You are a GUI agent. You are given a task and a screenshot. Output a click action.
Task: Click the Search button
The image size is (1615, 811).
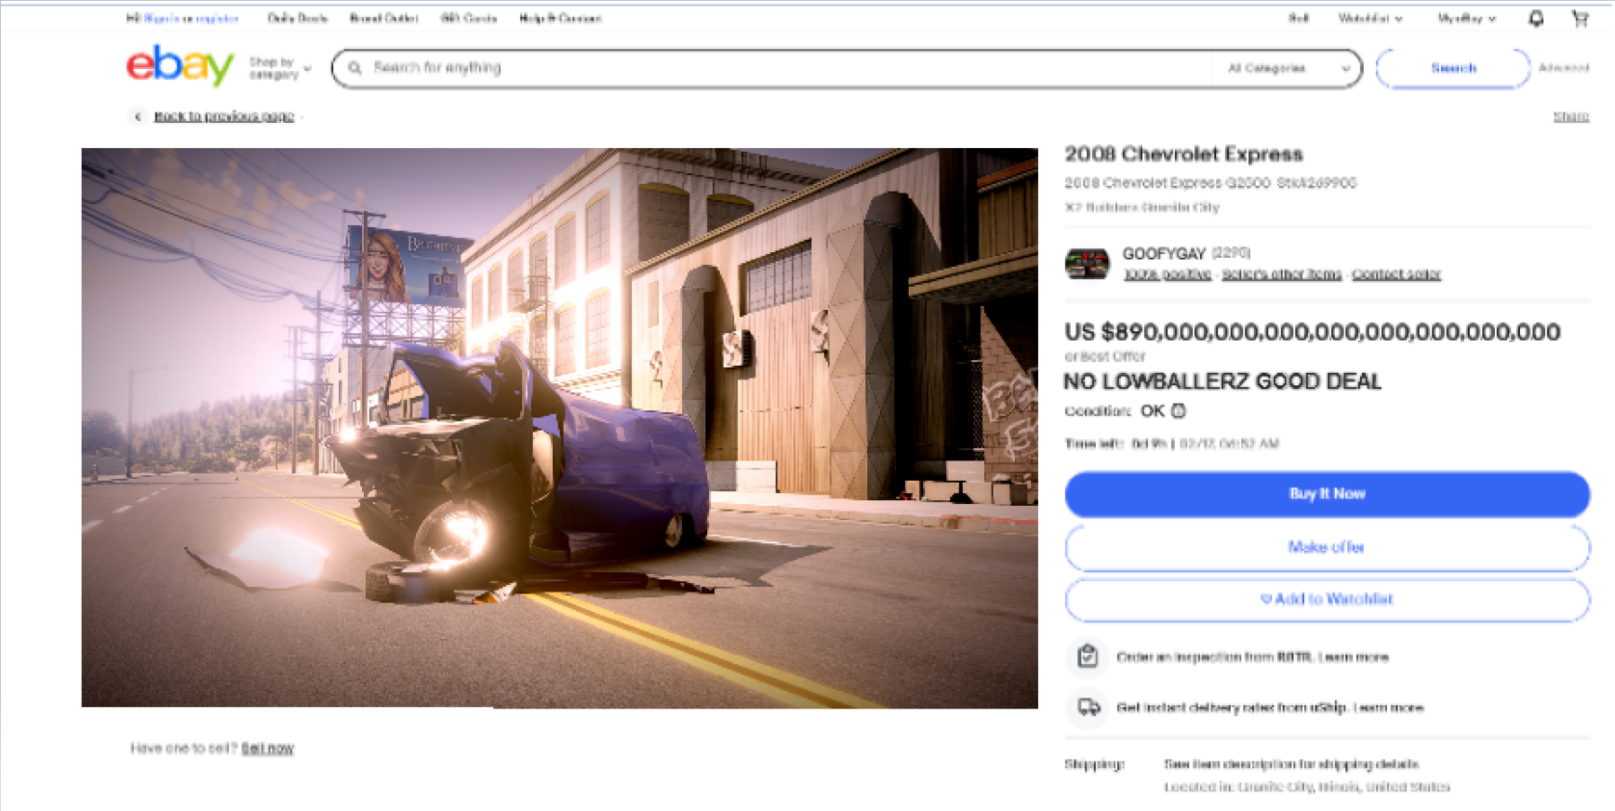(x=1453, y=68)
